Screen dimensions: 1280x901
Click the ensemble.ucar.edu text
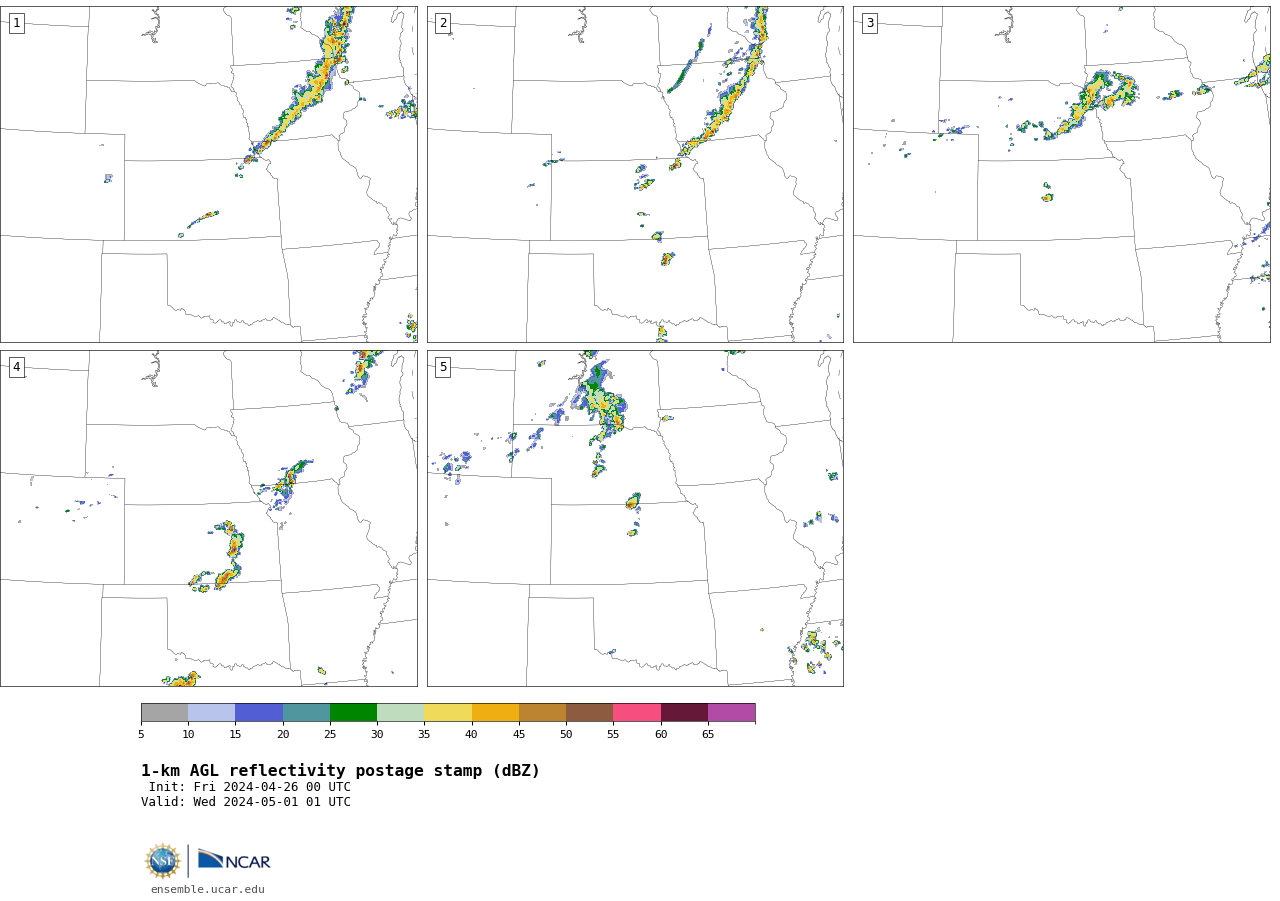click(x=208, y=889)
